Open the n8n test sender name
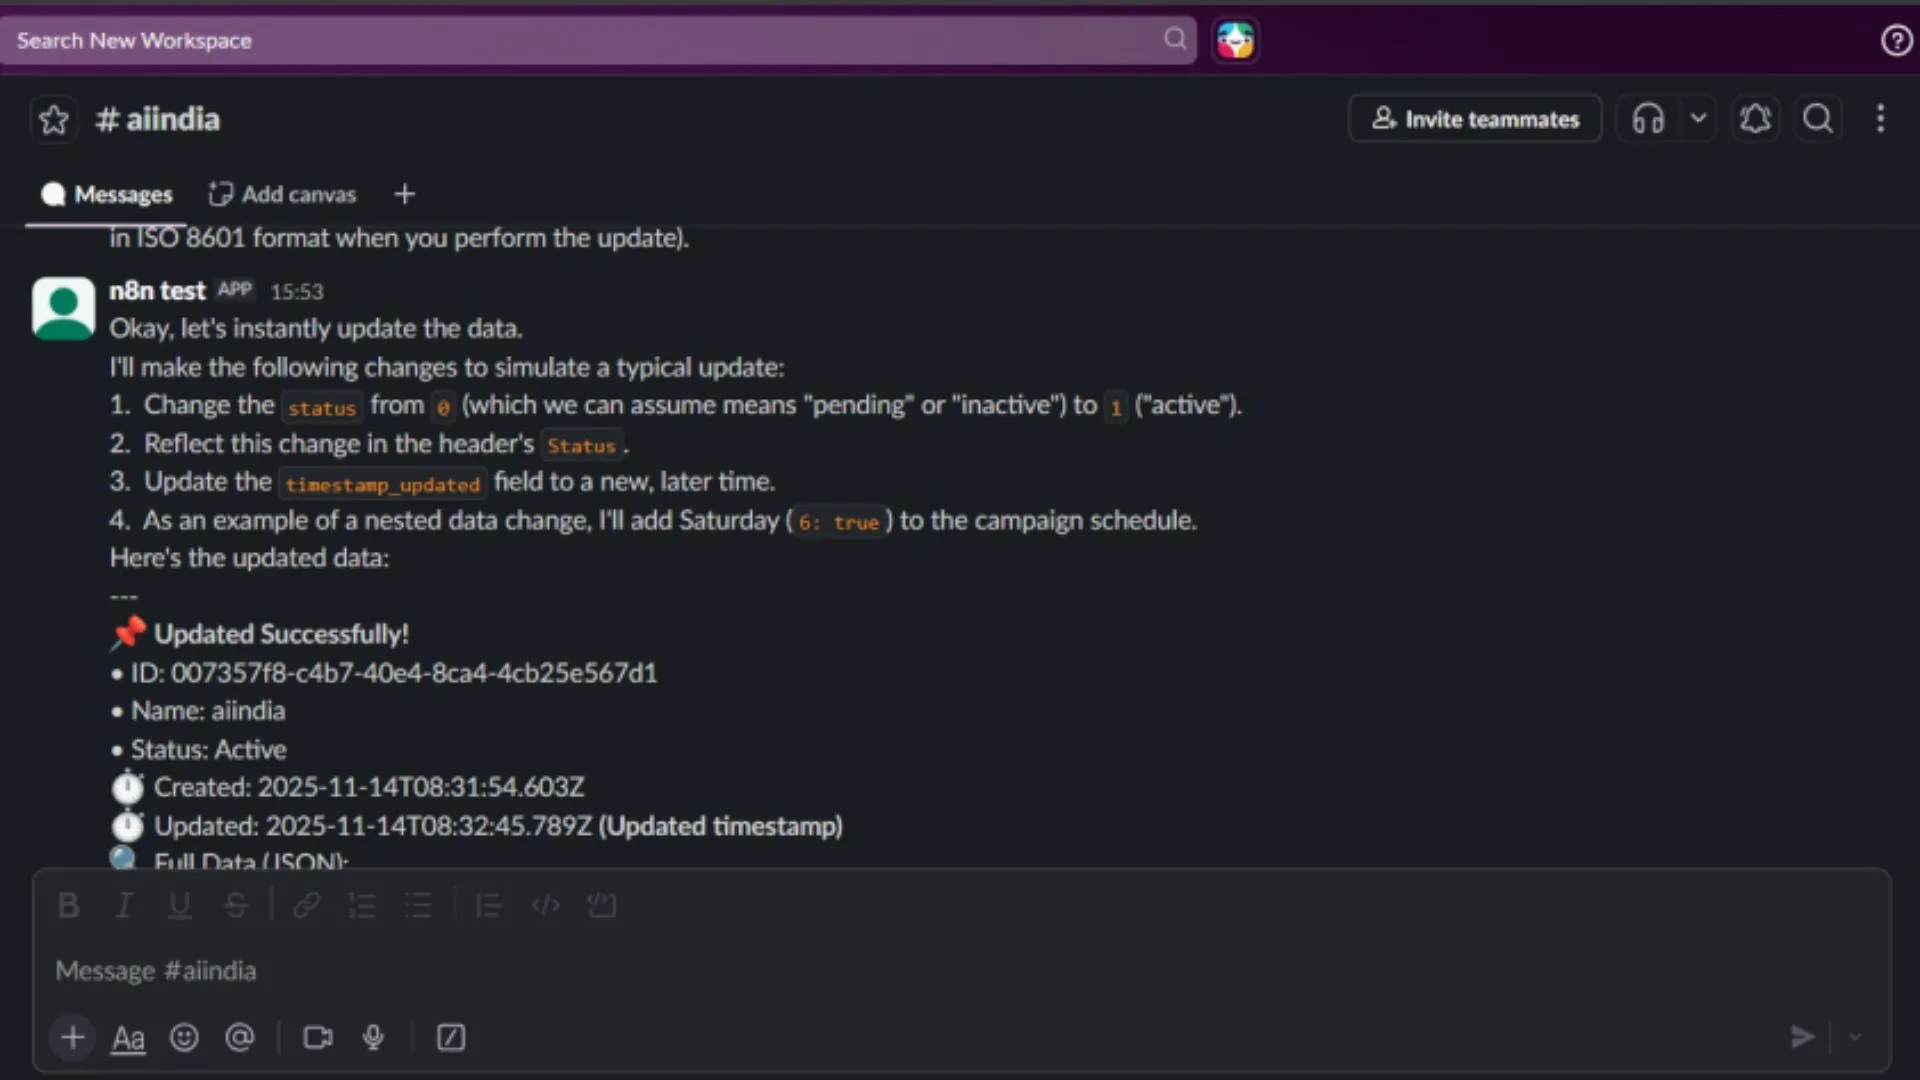Image resolution: width=1920 pixels, height=1080 pixels. [x=157, y=291]
